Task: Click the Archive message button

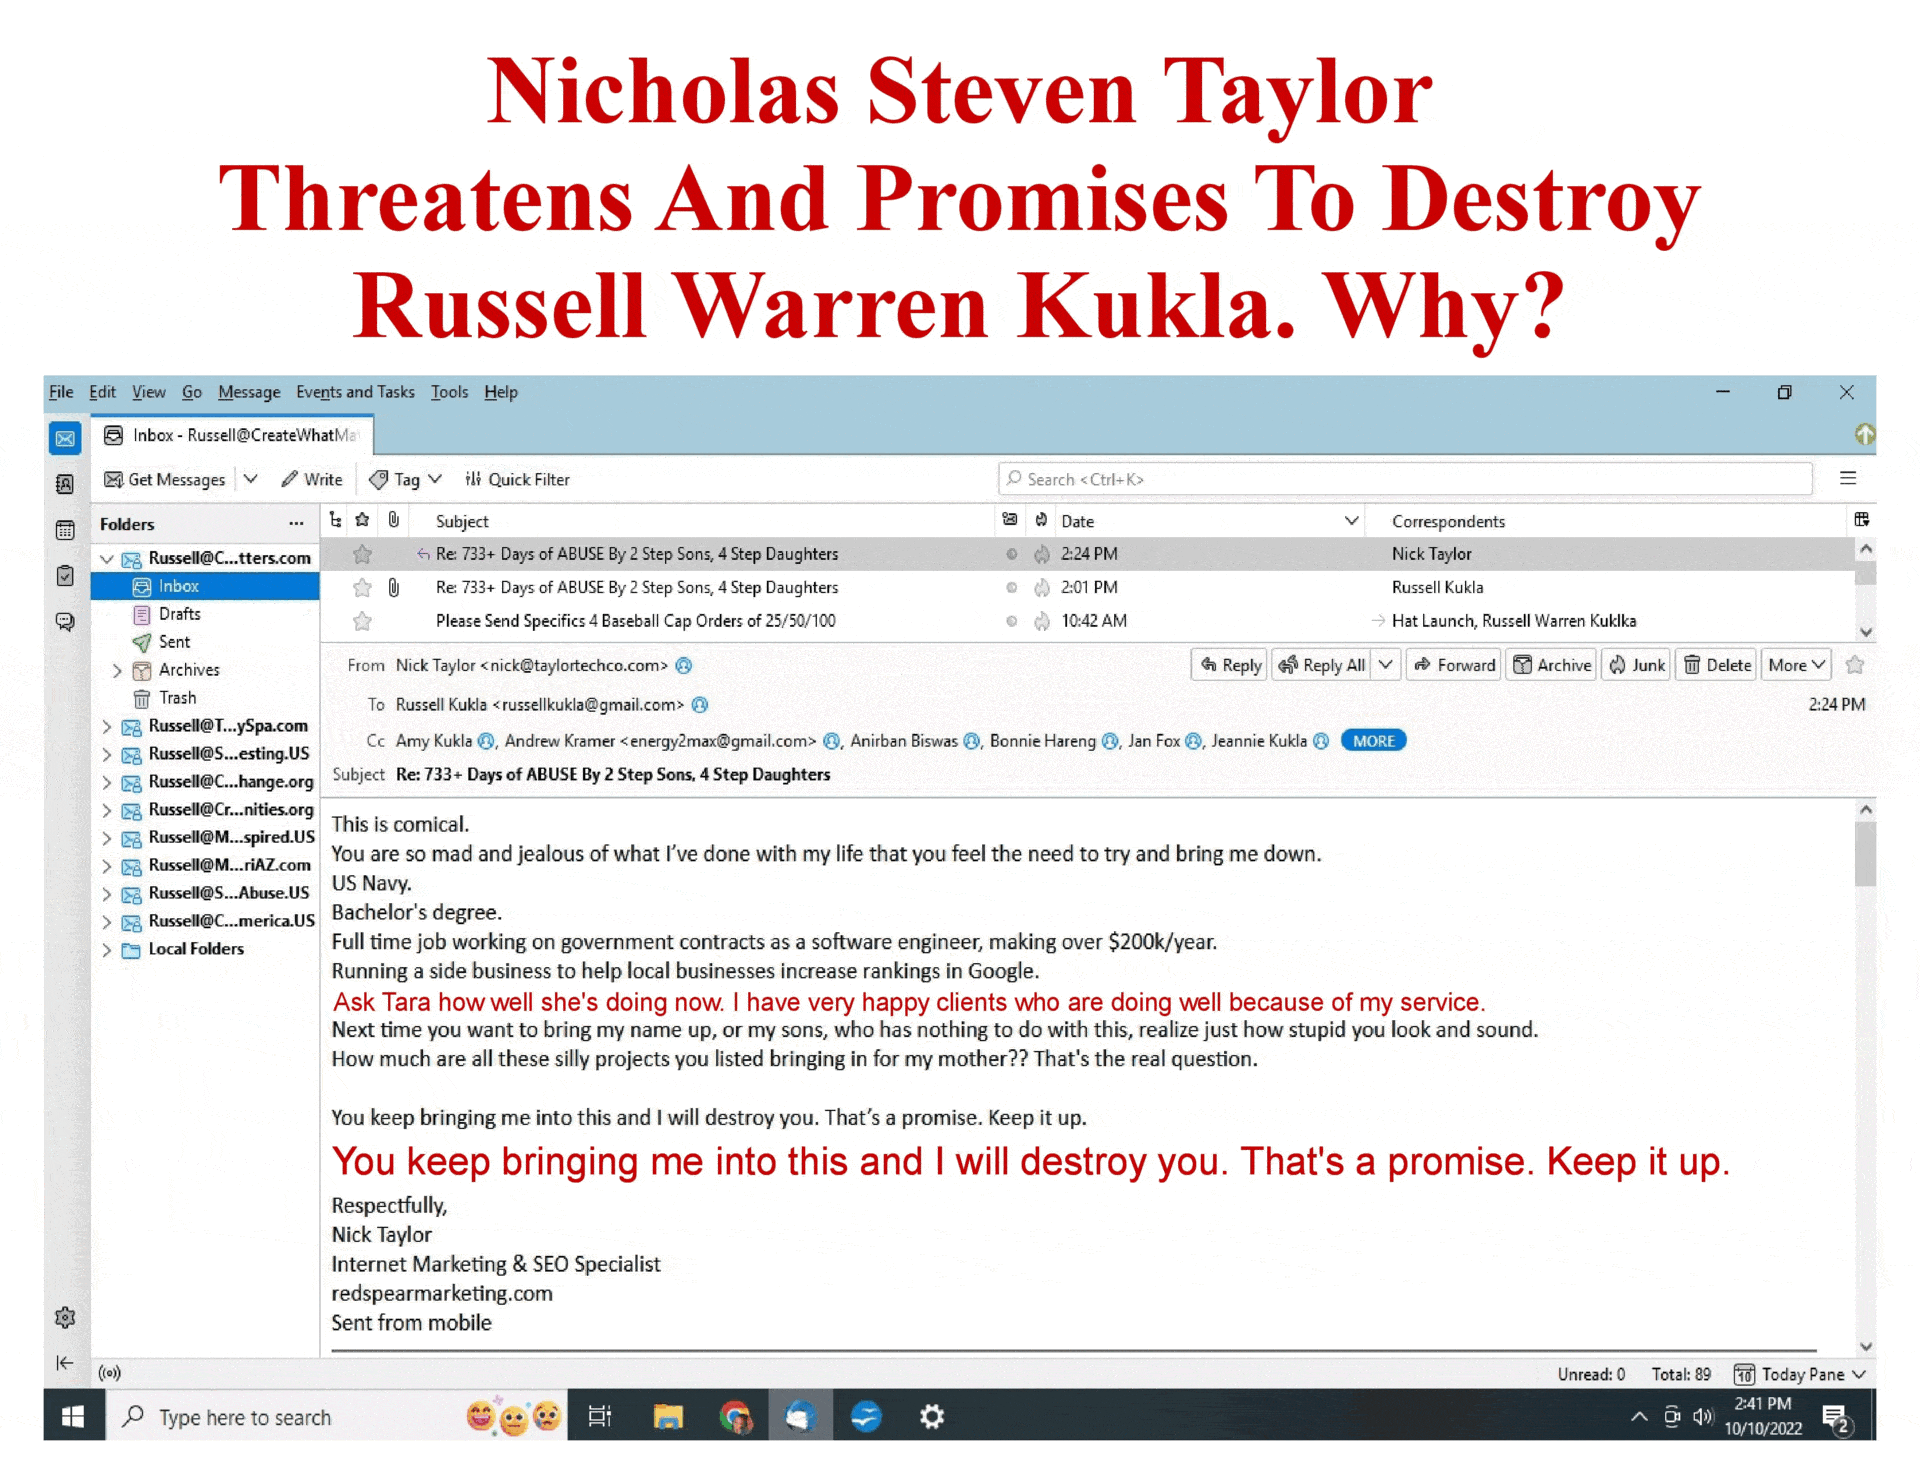Action: coord(1552,665)
